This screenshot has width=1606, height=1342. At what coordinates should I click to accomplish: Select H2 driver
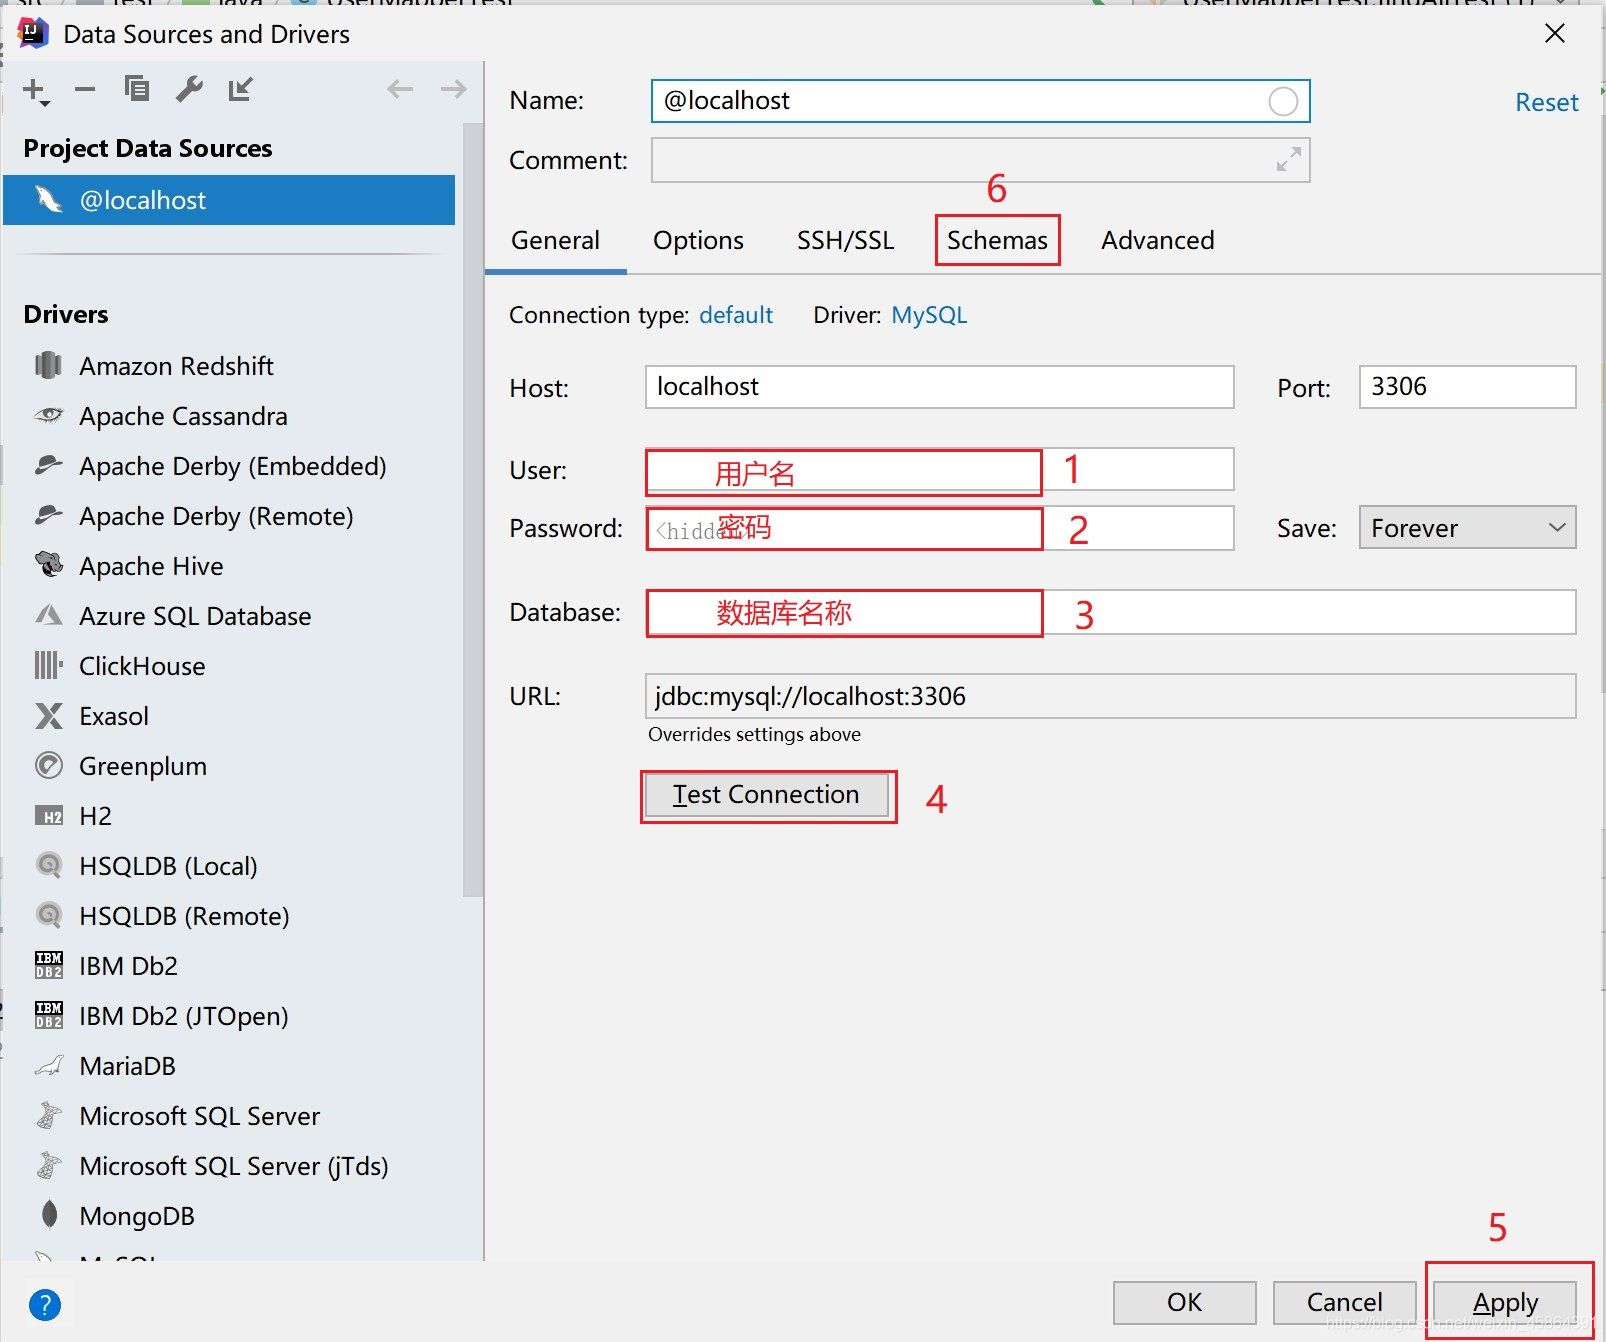[229, 816]
